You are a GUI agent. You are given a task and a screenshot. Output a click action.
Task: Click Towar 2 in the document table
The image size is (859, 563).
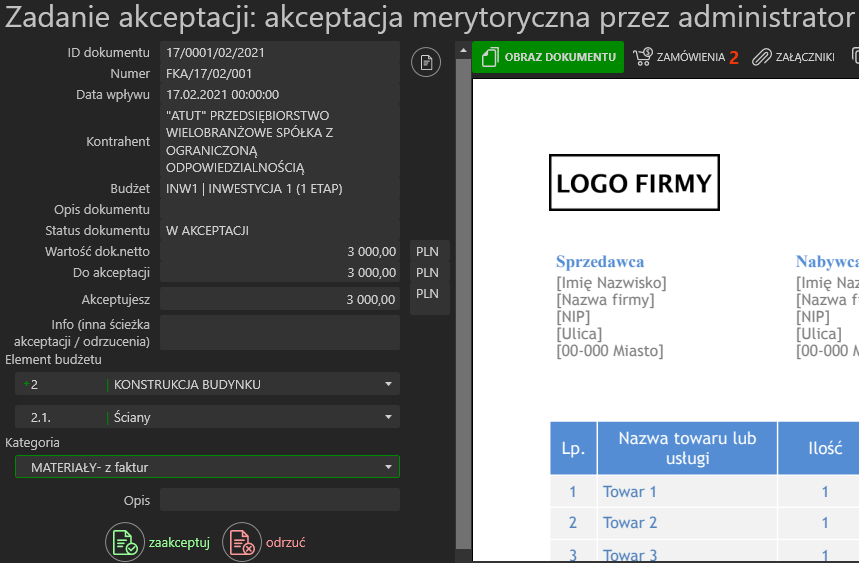629,522
